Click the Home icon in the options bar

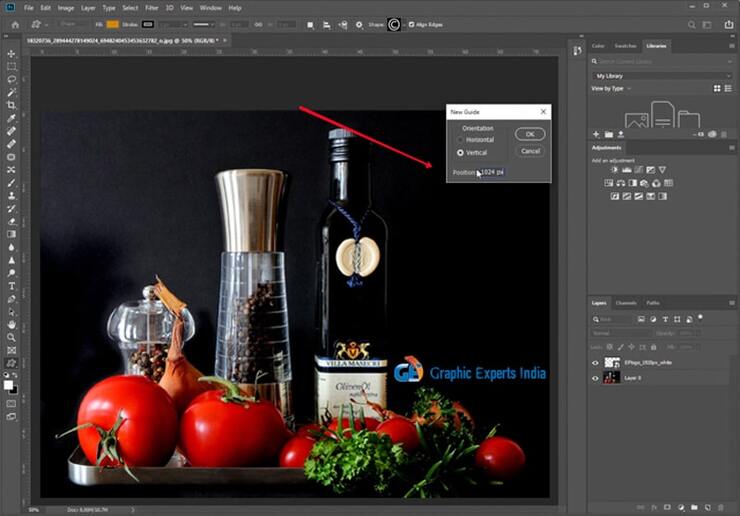(14, 24)
